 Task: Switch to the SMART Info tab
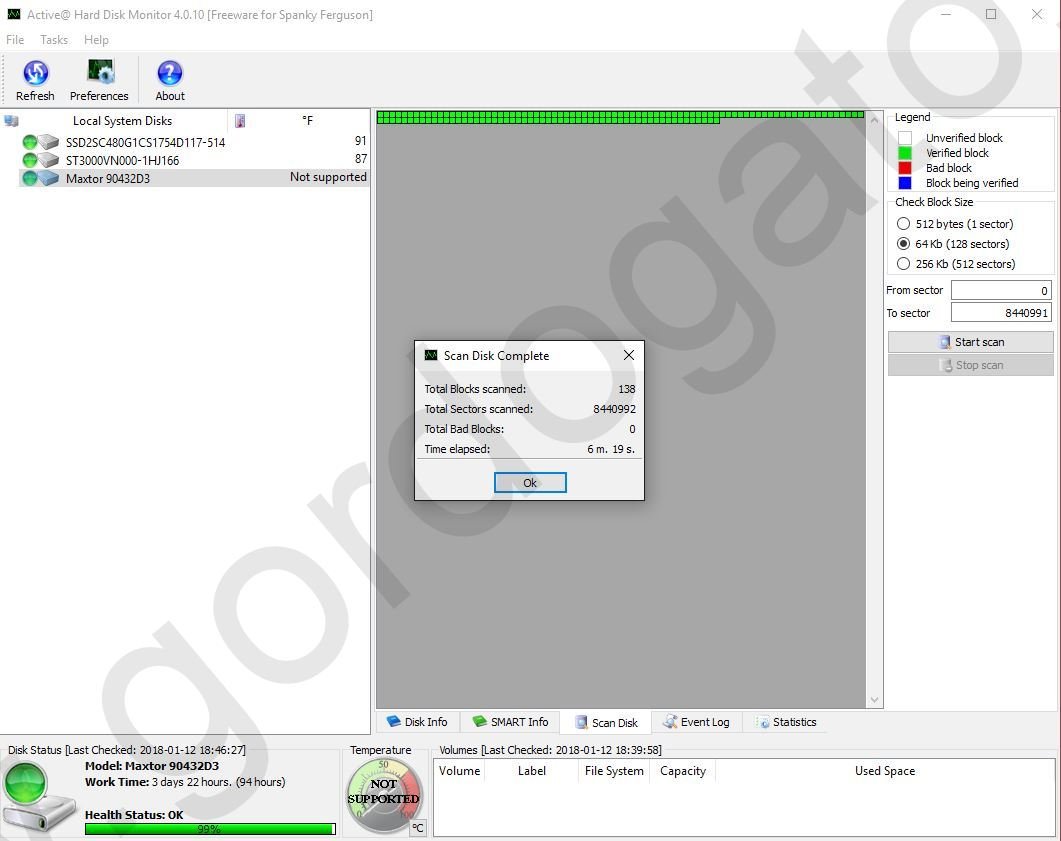click(x=510, y=722)
